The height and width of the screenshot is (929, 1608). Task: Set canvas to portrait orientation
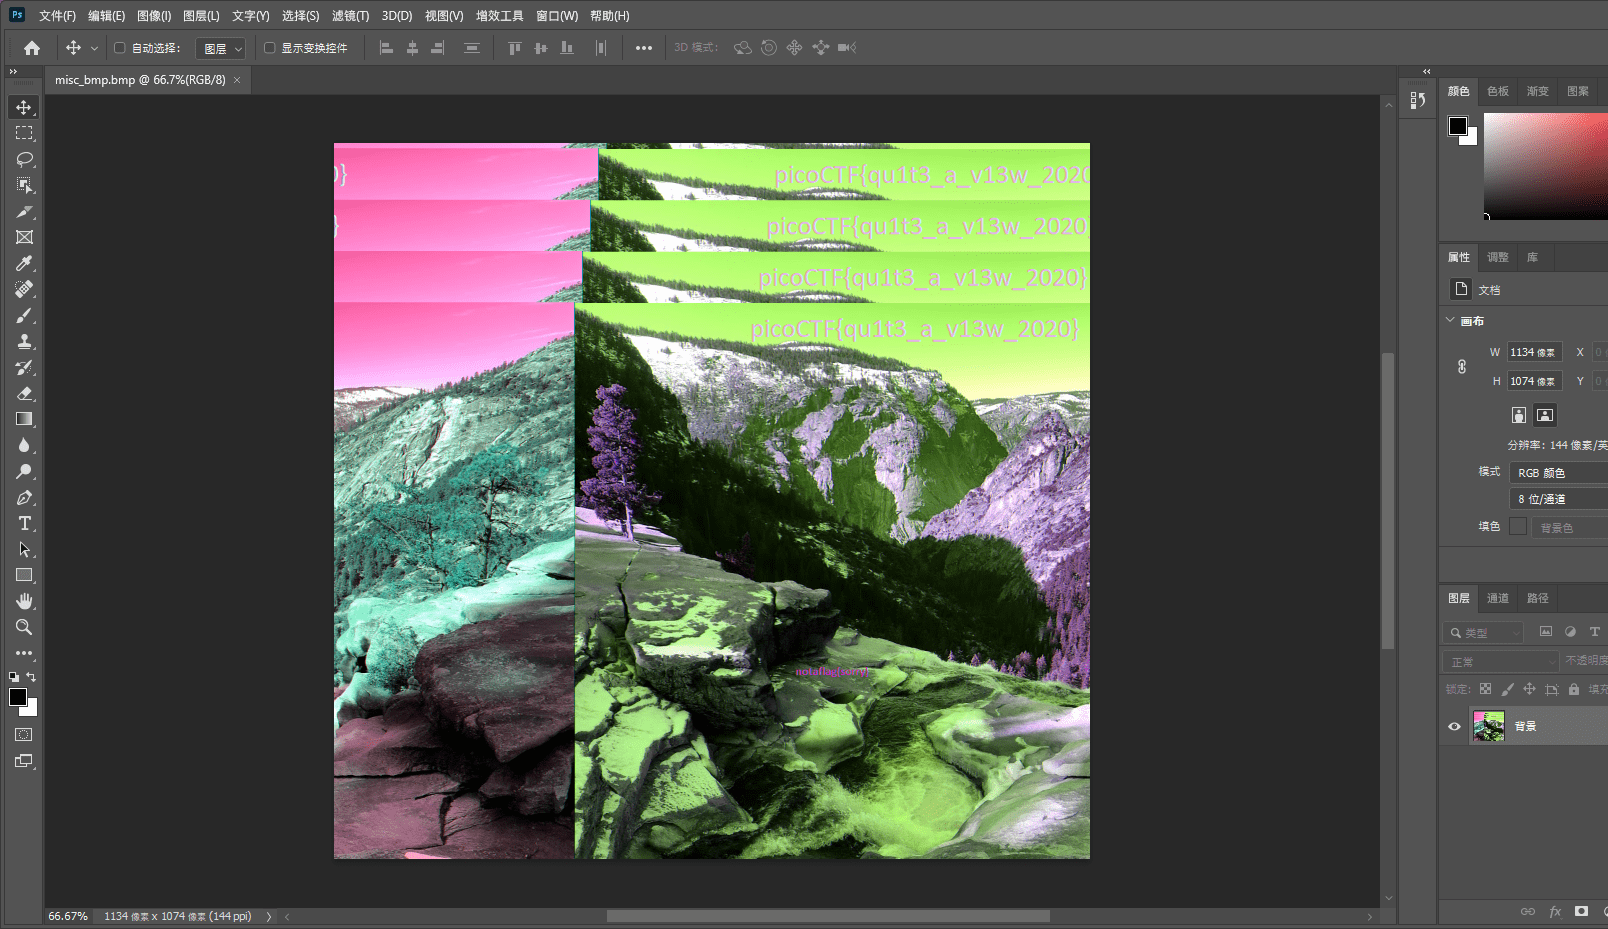click(x=1519, y=415)
